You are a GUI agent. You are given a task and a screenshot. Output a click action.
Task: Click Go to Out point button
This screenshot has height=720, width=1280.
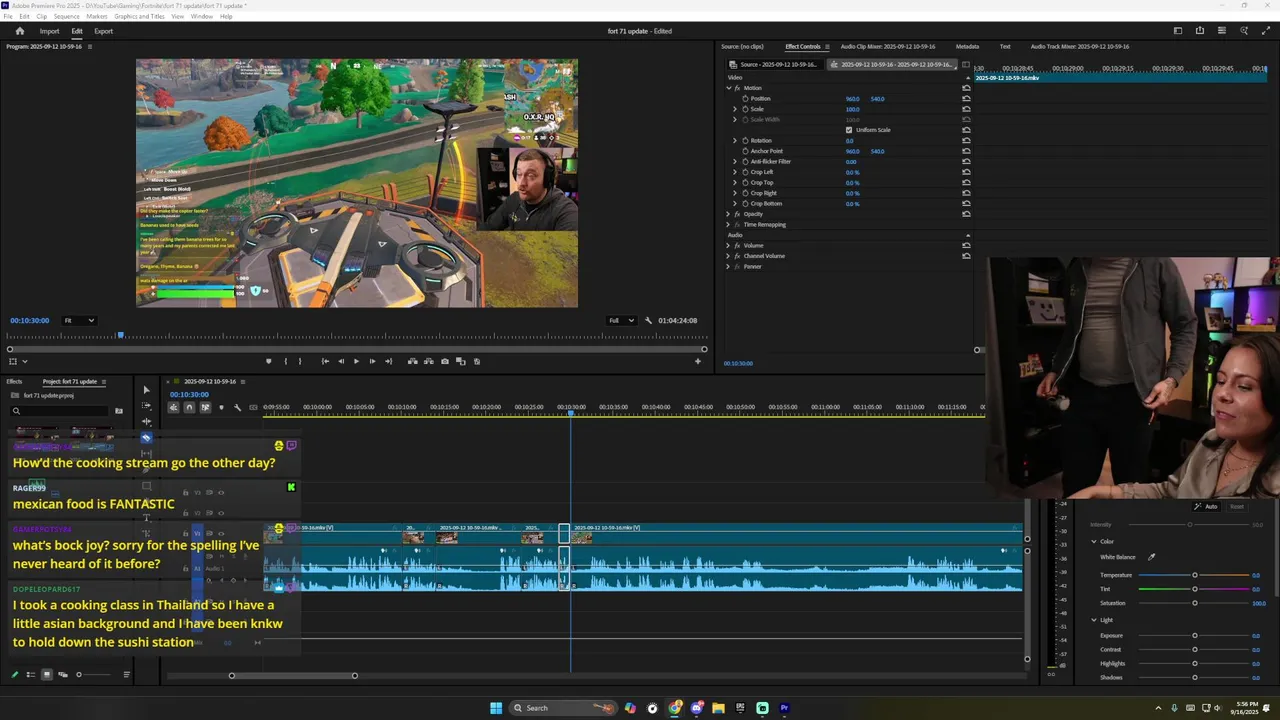(388, 361)
